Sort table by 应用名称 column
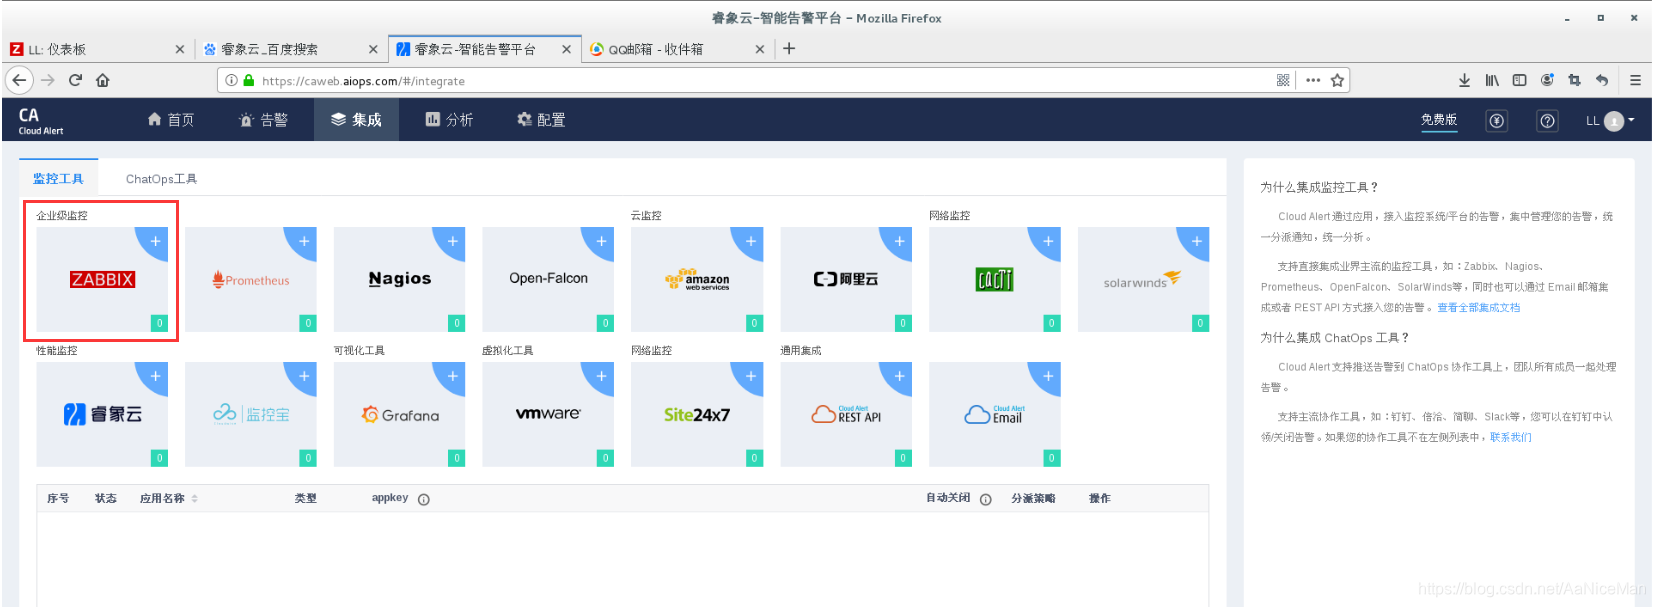 168,498
